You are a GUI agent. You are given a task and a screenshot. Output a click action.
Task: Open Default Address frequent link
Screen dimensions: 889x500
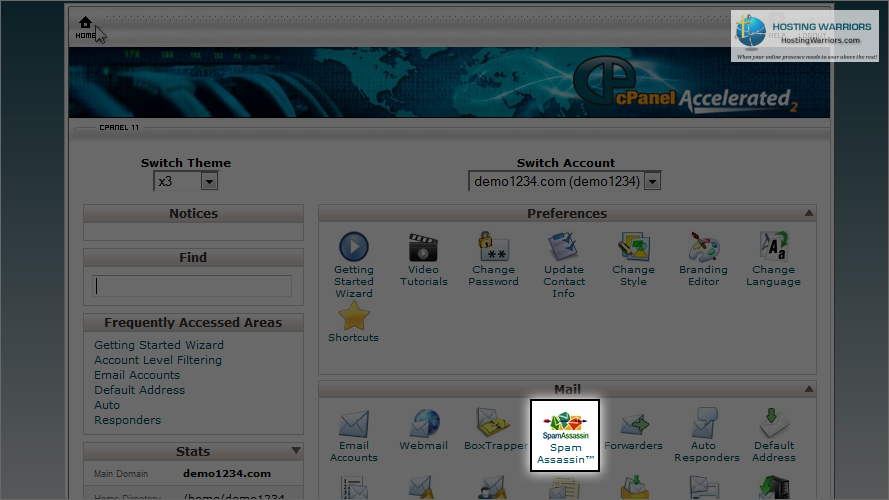pyautogui.click(x=139, y=390)
